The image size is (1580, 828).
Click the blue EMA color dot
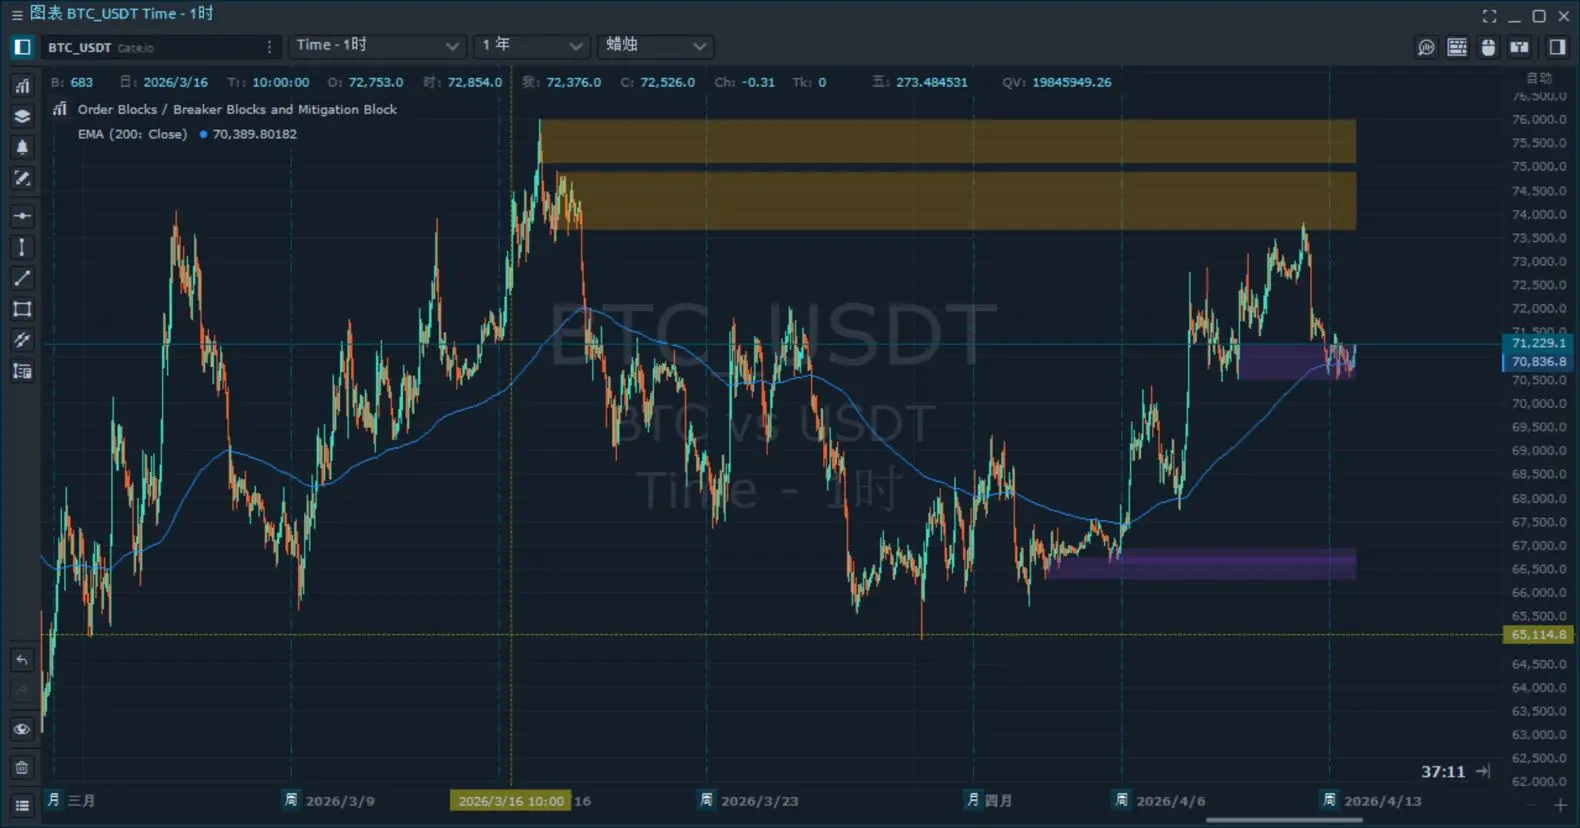(x=203, y=134)
